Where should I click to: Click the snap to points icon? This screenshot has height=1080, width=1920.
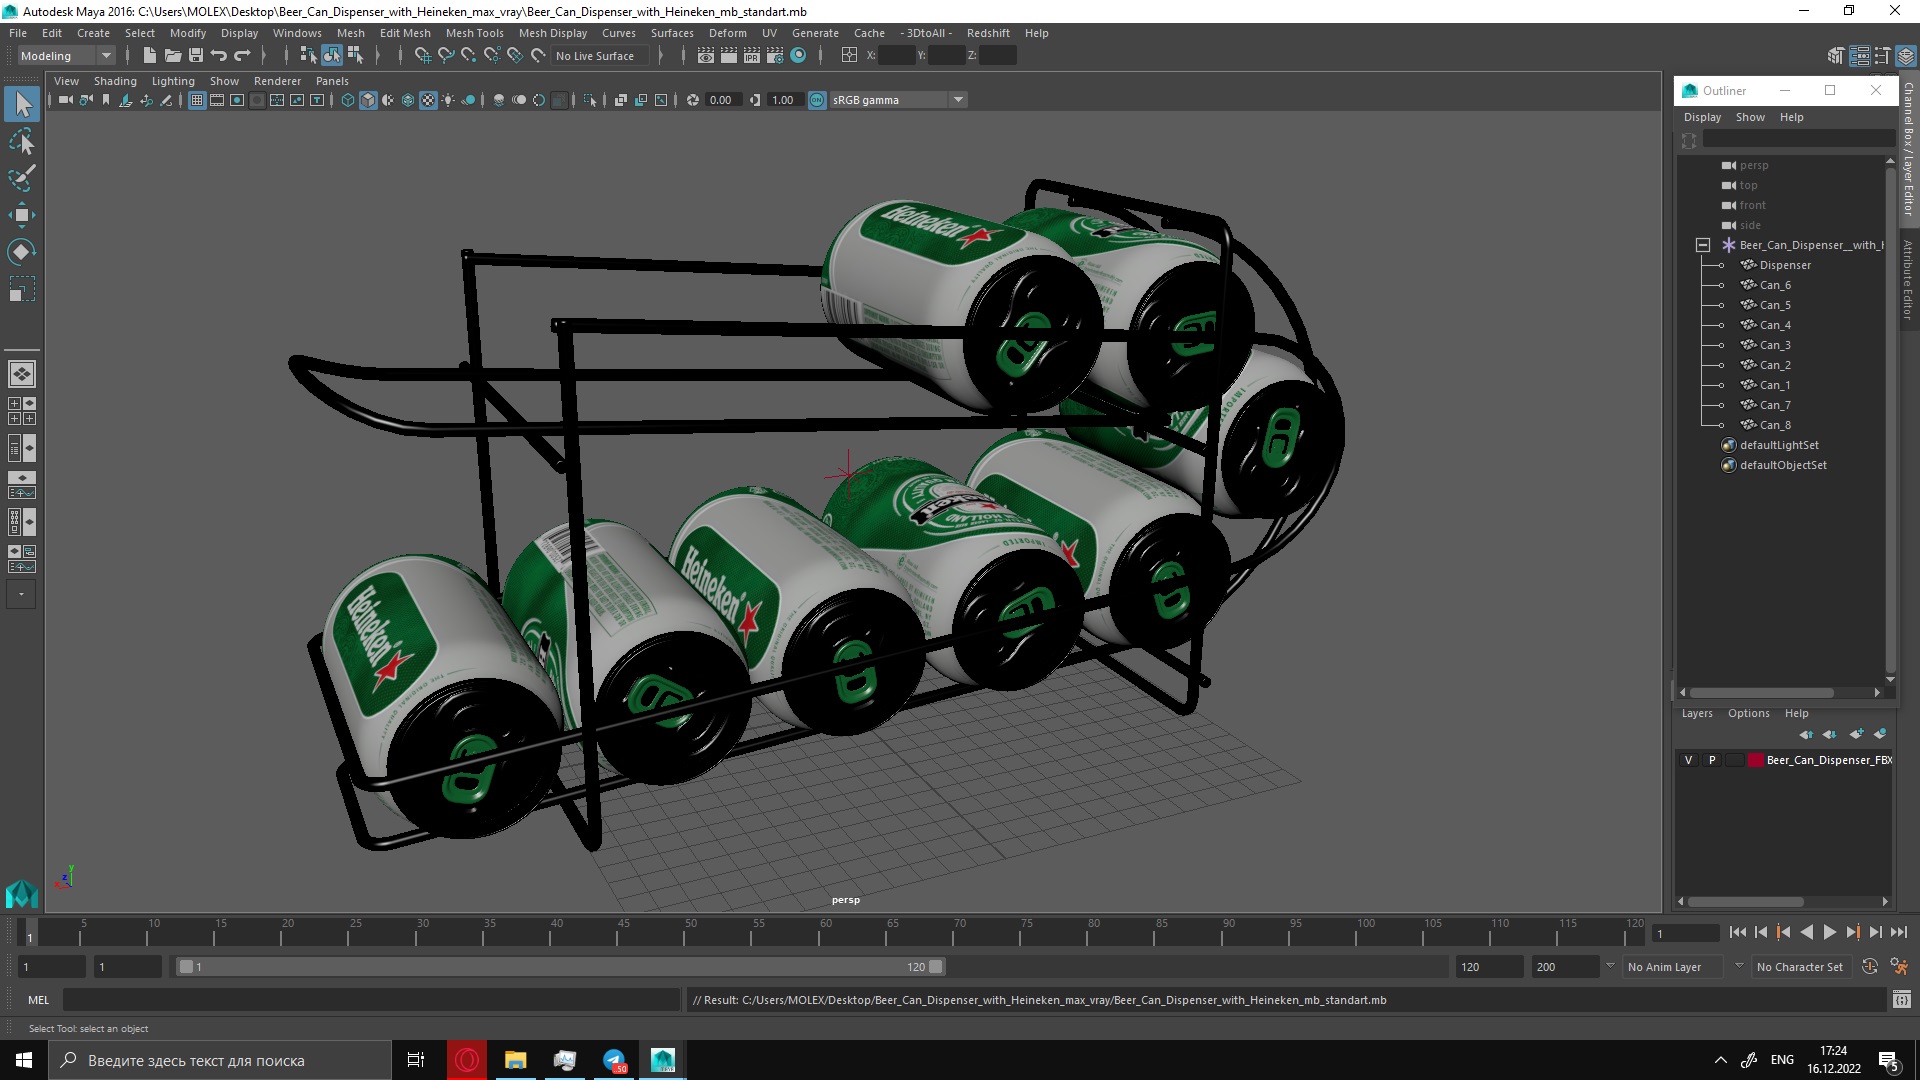click(469, 56)
